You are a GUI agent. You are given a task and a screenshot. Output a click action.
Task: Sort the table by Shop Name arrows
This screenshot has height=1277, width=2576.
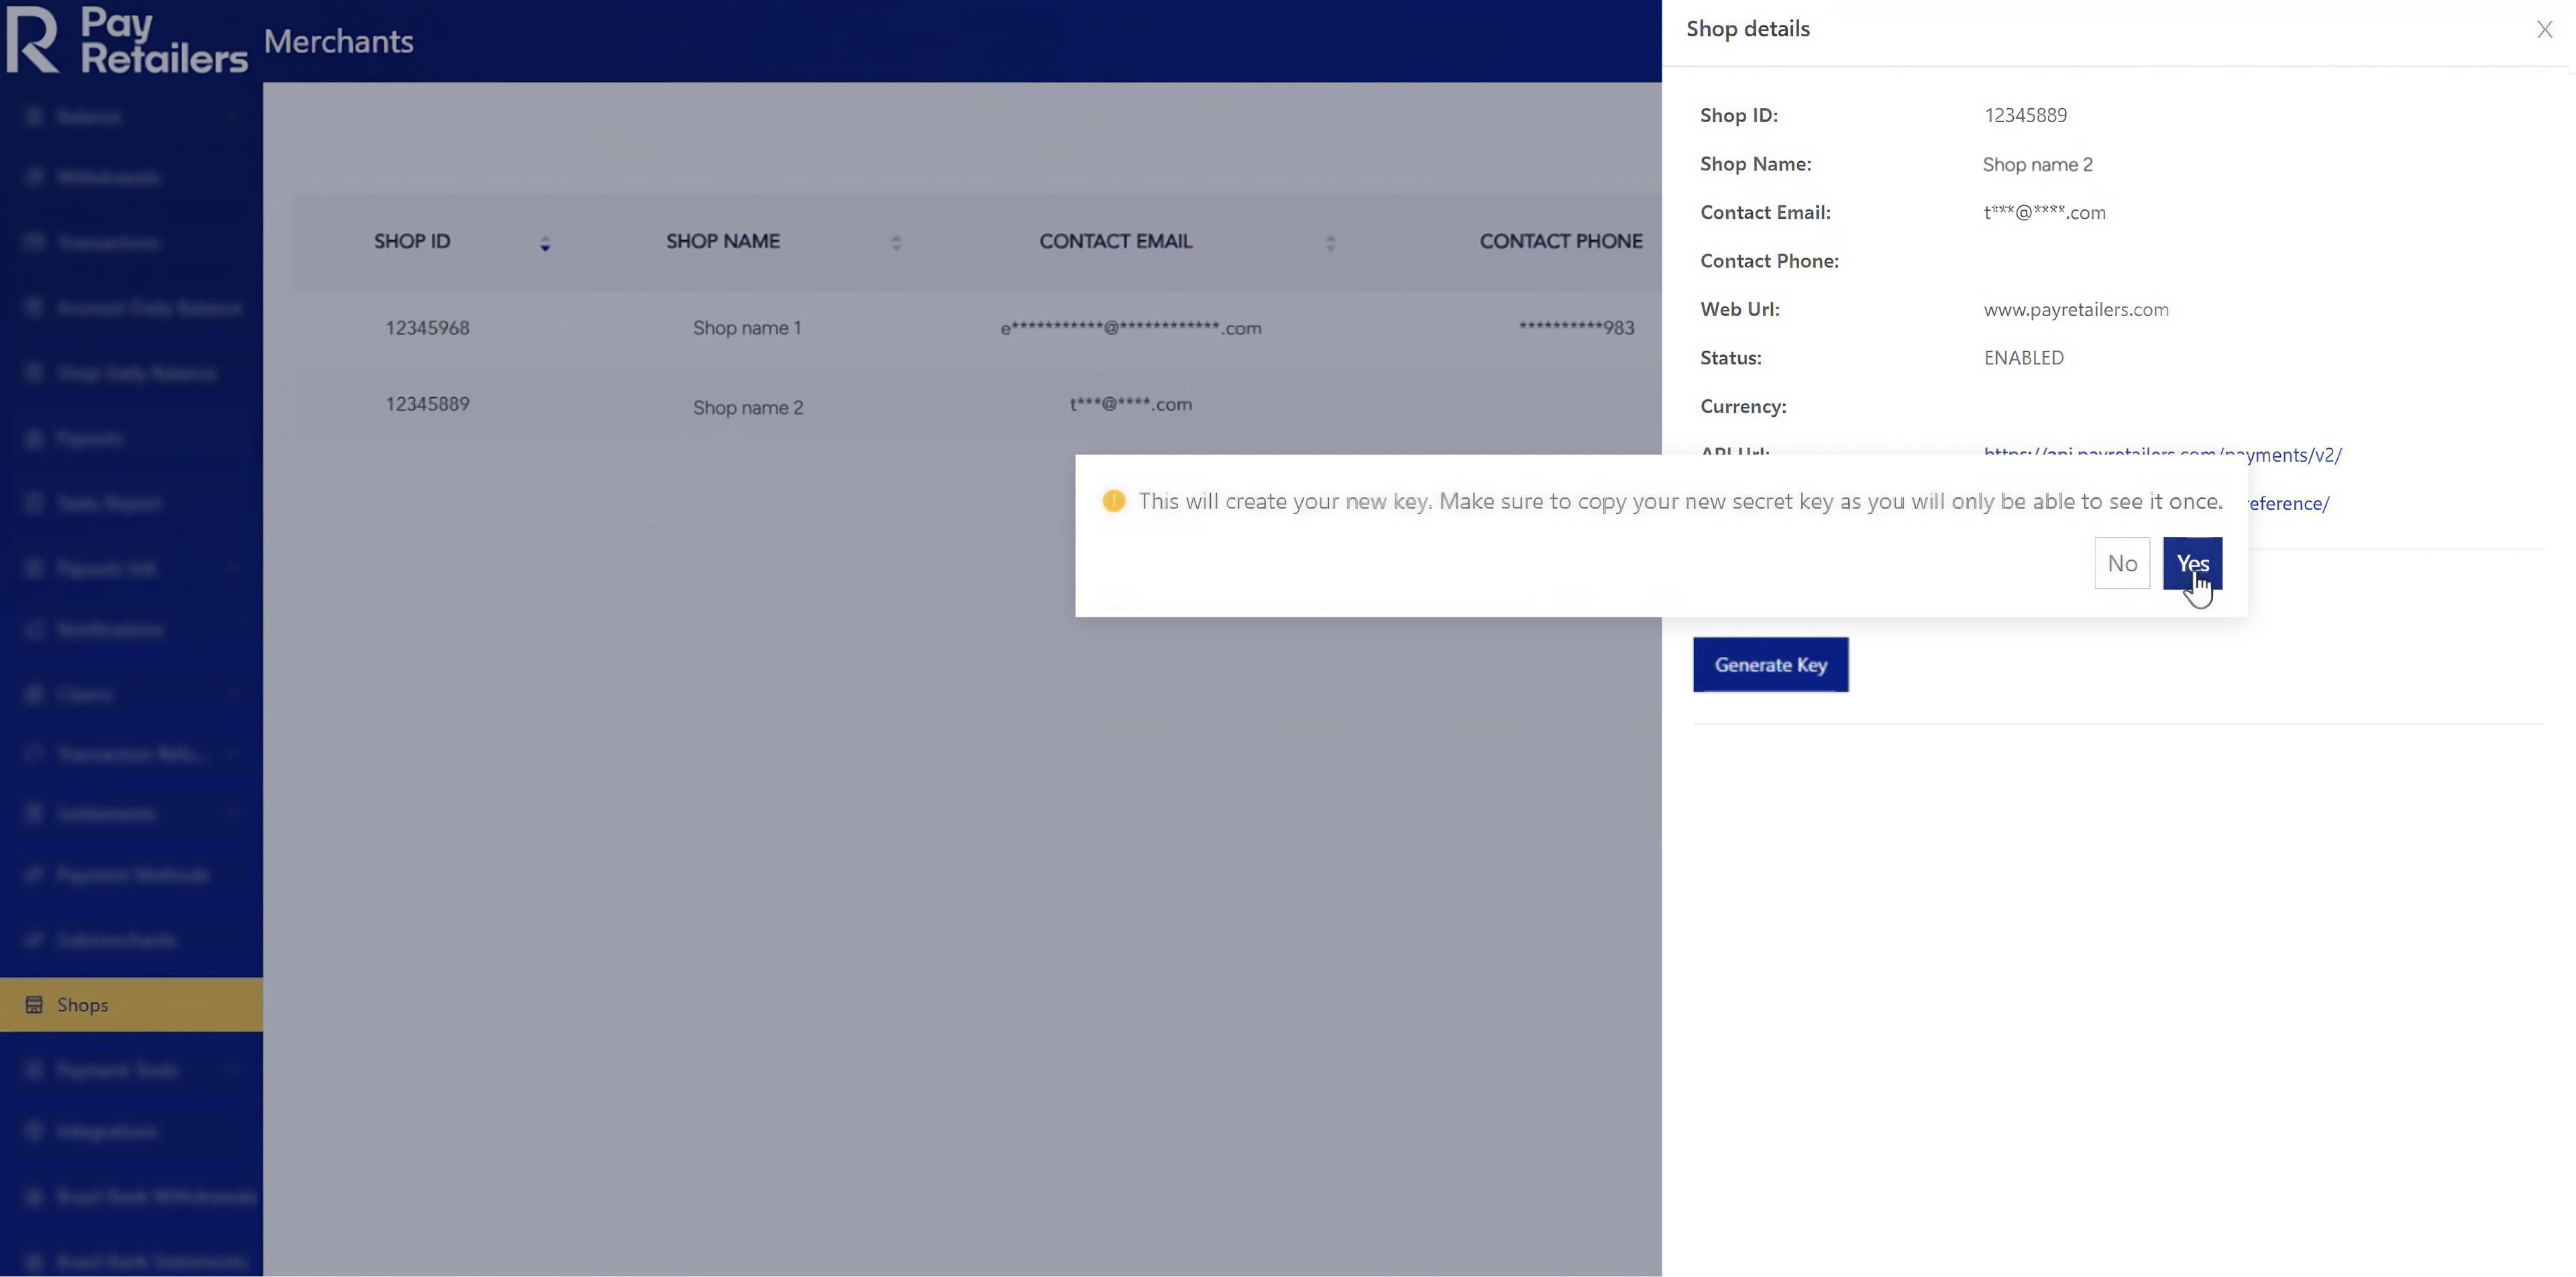[896, 243]
